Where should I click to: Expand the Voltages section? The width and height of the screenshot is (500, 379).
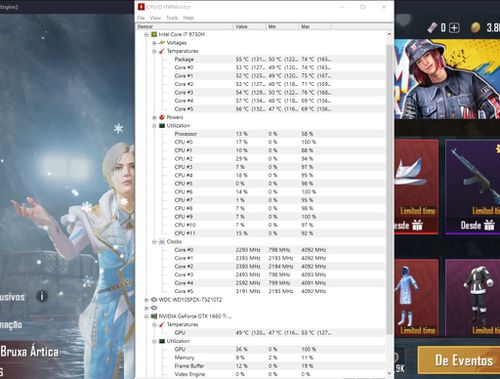[154, 43]
